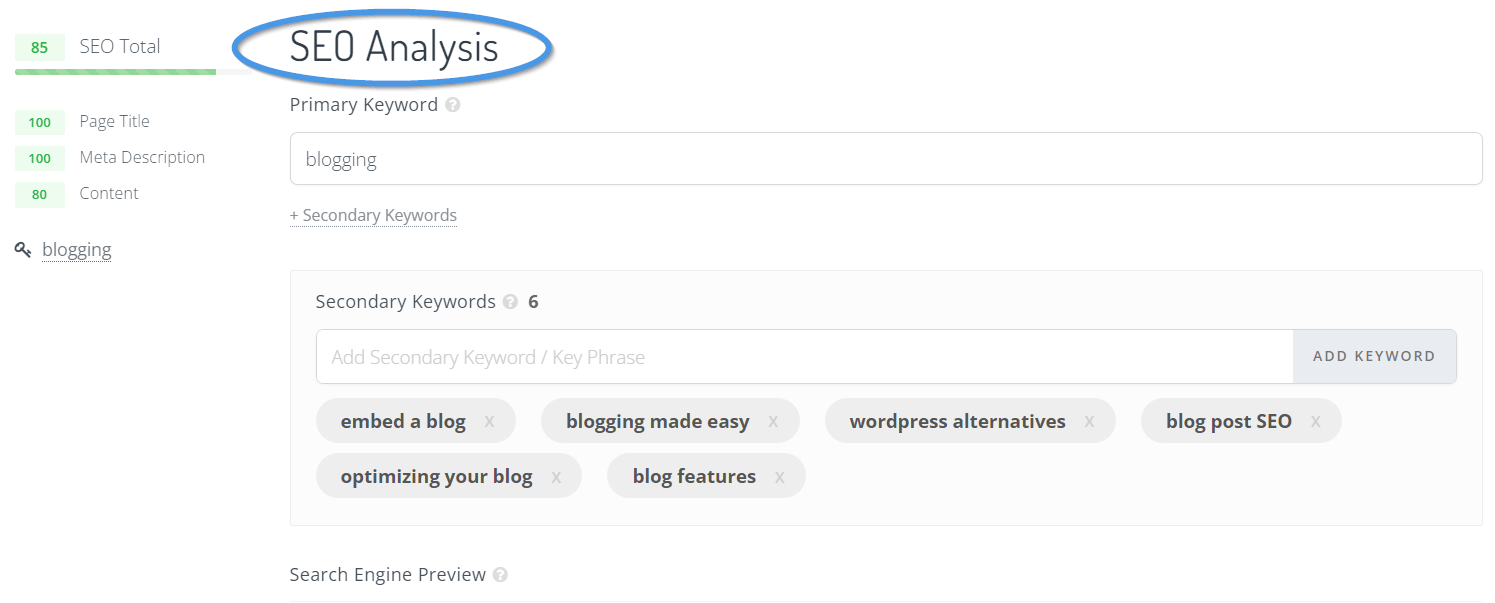Viewport: 1495px width, 603px height.
Task: Remove the 'embed a blog' keyword
Action: tap(489, 422)
